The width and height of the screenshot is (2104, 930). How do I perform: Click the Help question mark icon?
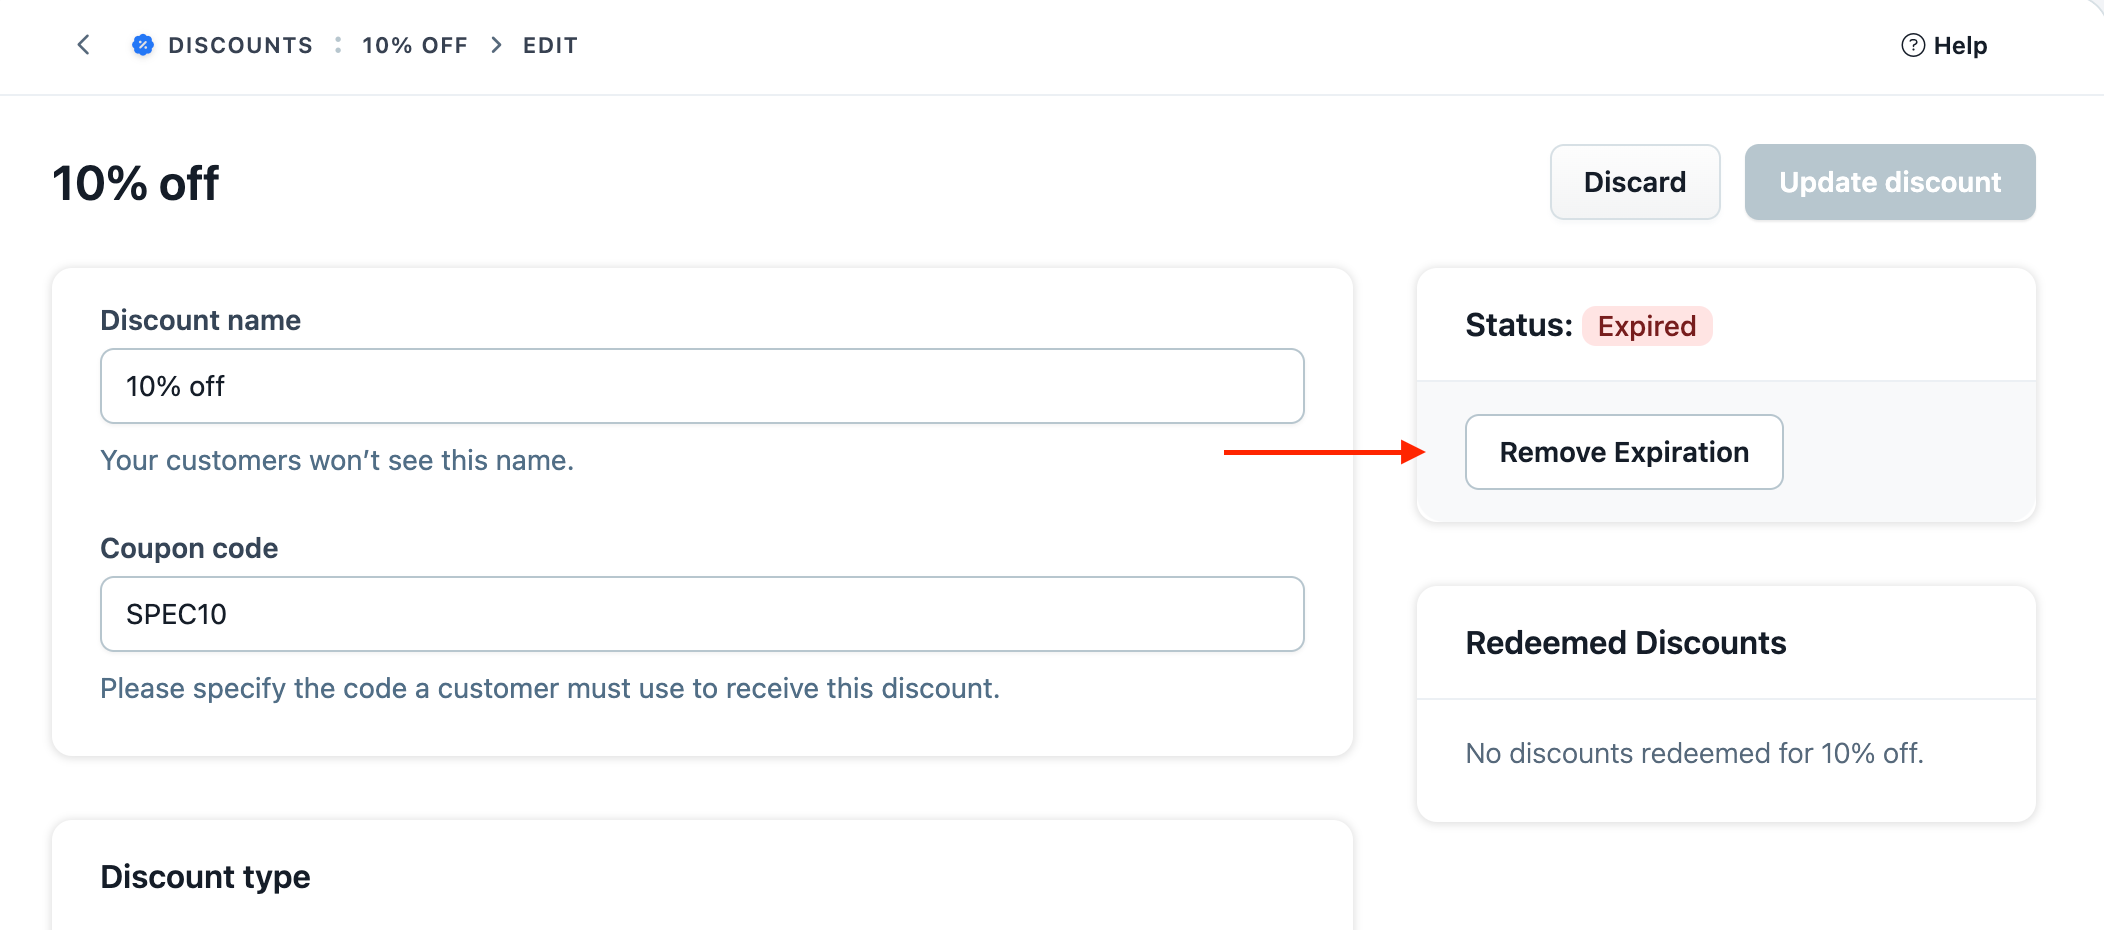pyautogui.click(x=1912, y=45)
